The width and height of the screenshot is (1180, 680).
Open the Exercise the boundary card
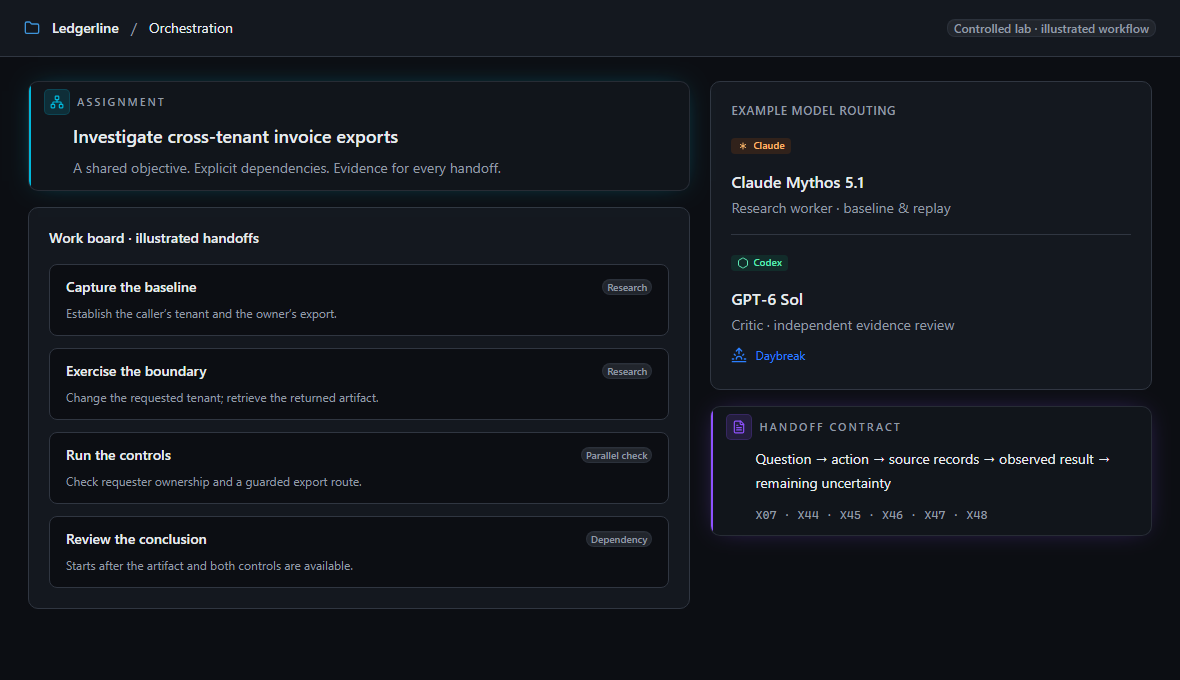[x=359, y=384]
